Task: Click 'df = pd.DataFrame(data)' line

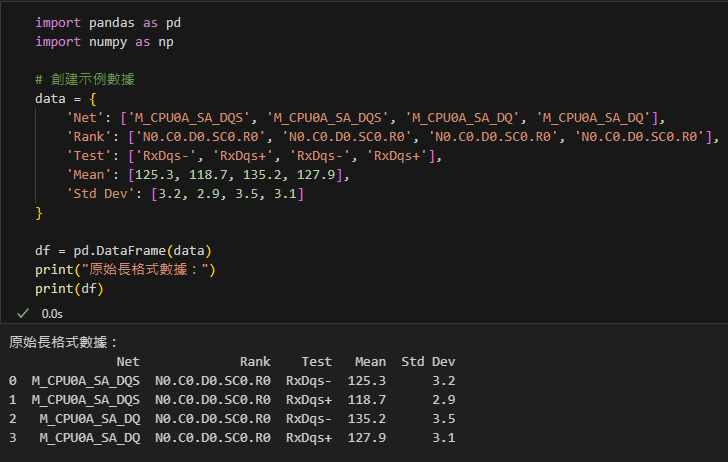Action: (x=124, y=251)
